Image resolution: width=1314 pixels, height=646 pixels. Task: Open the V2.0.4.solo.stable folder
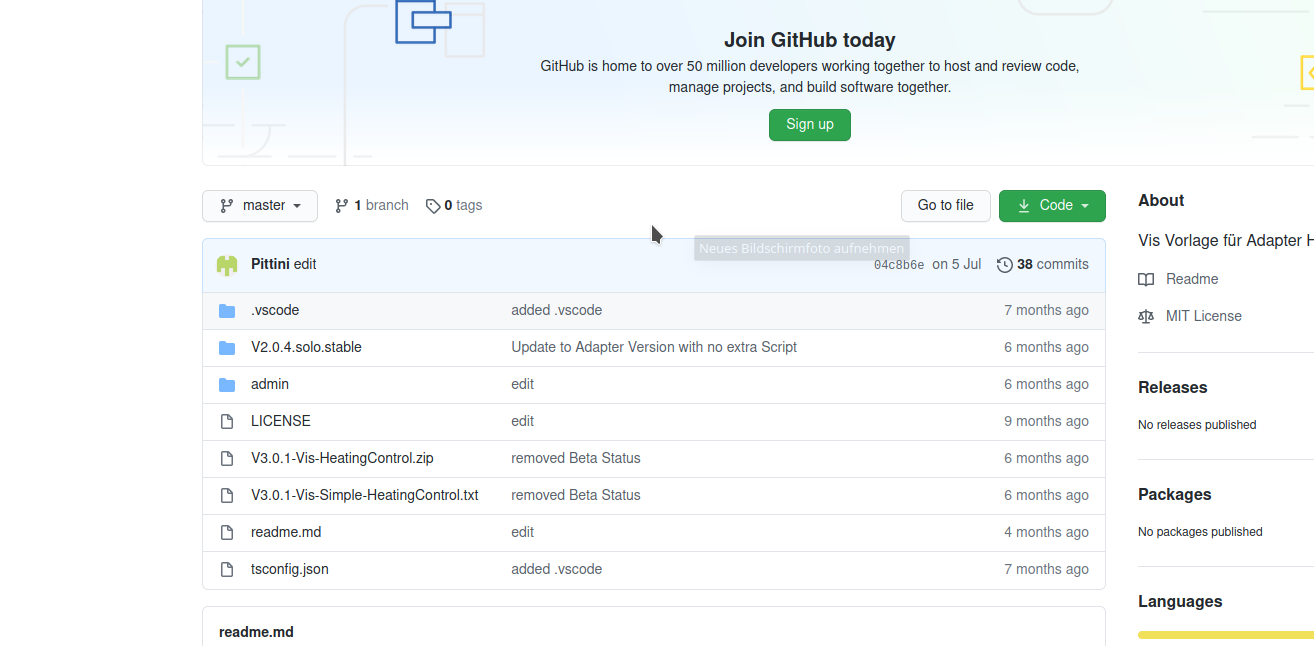tap(306, 348)
